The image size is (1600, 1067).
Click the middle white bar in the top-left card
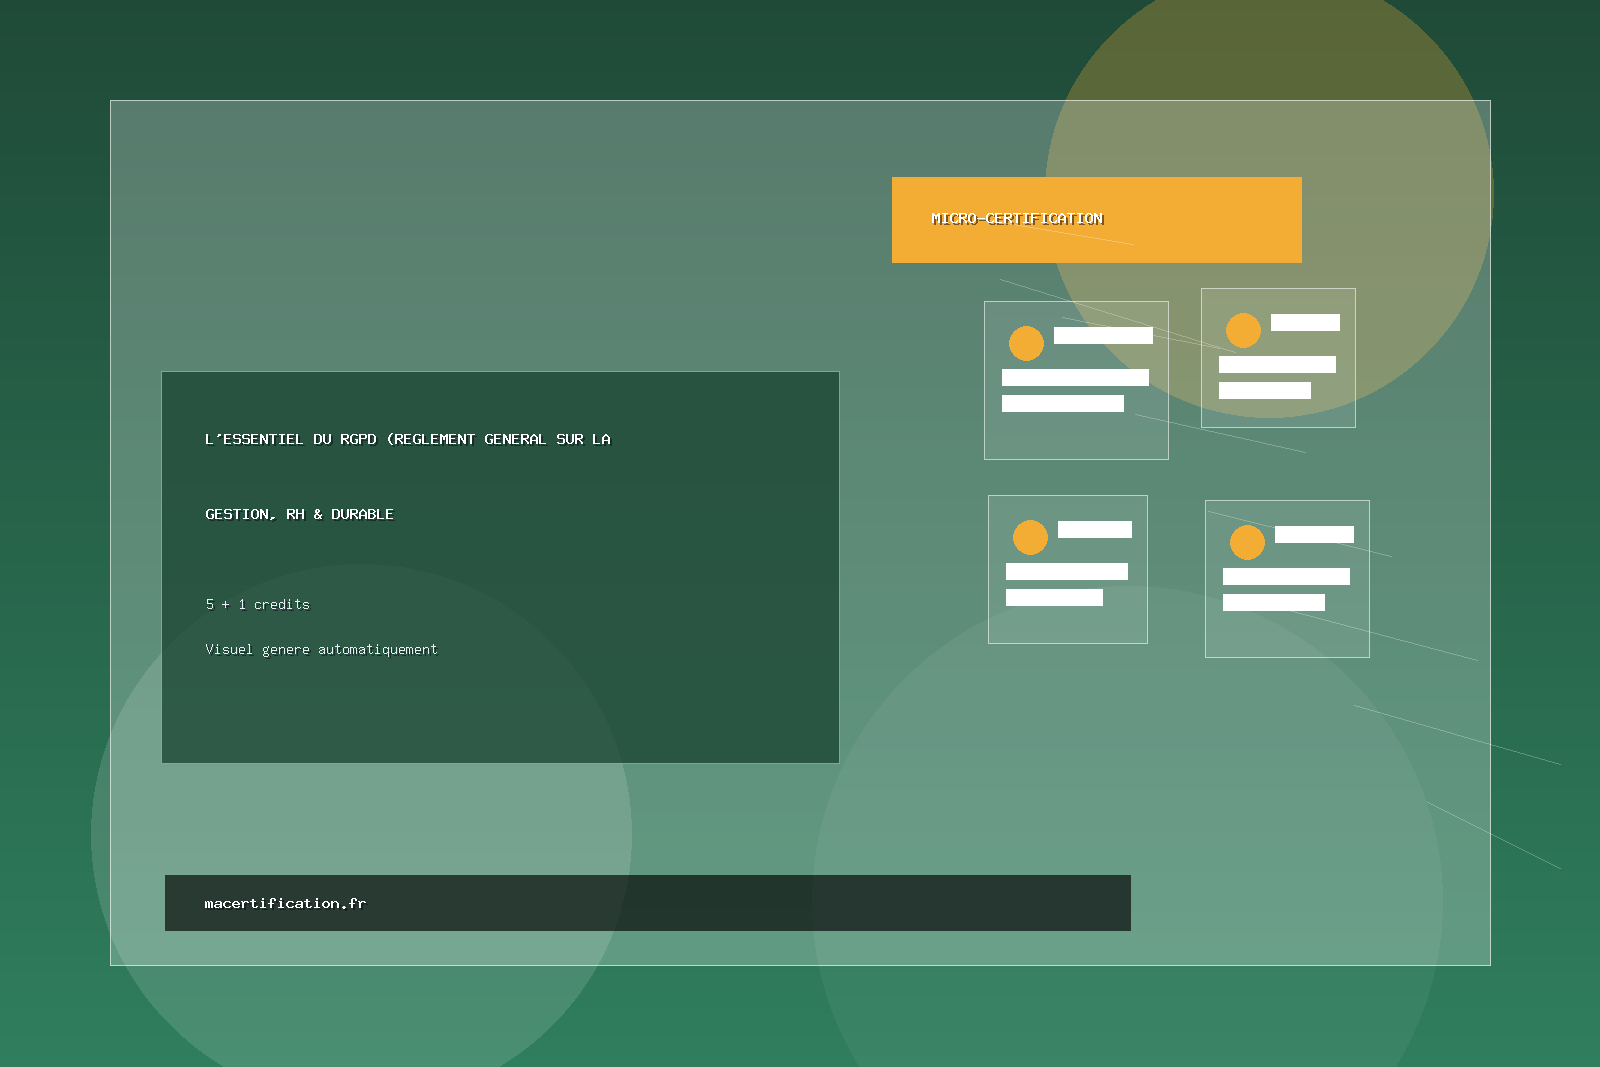(x=1075, y=377)
